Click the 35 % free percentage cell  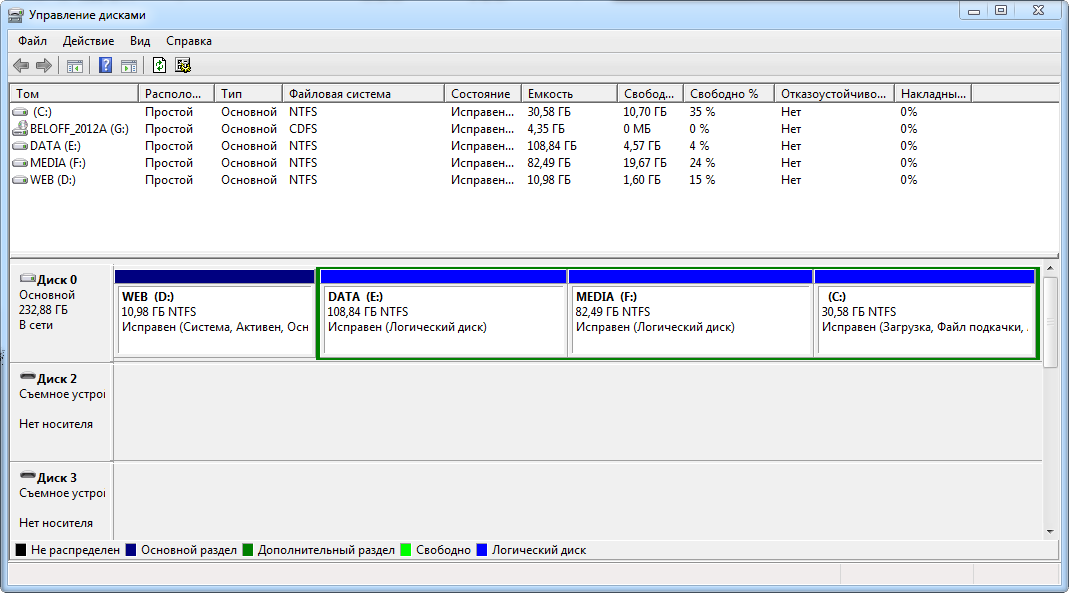pos(702,112)
